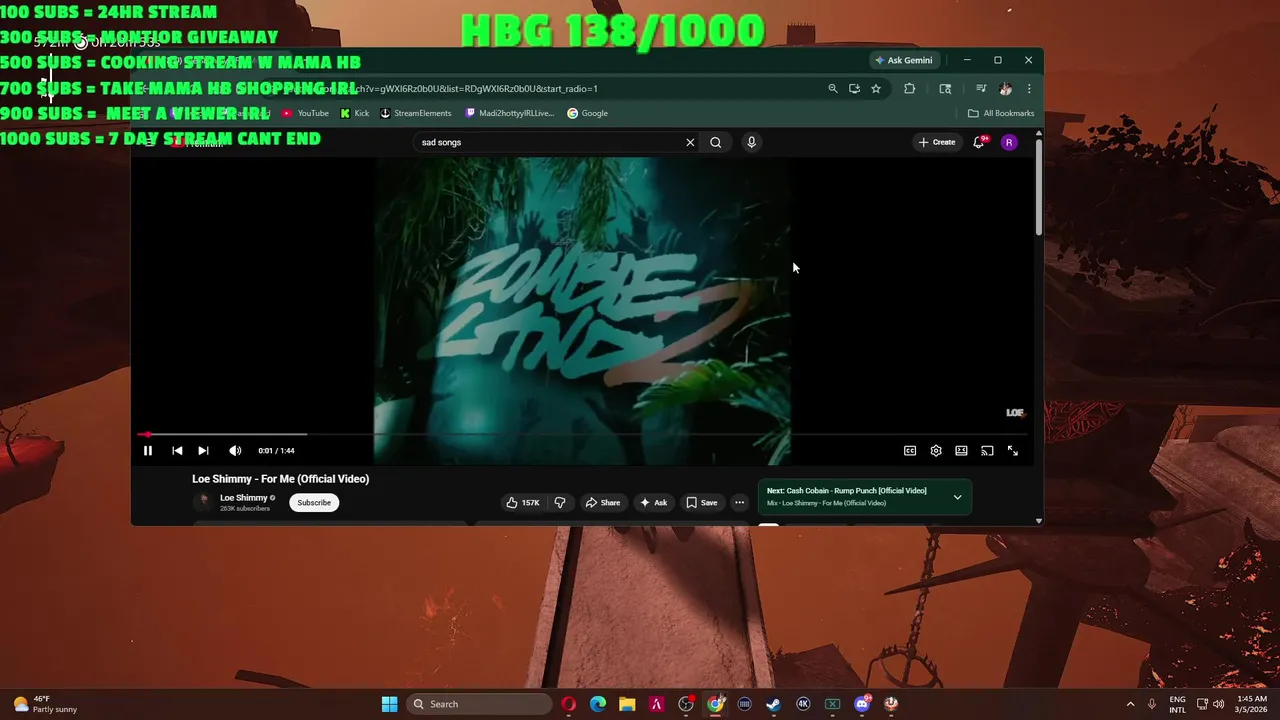Open the Google bookmark
Image resolution: width=1280 pixels, height=720 pixels.
pos(588,113)
